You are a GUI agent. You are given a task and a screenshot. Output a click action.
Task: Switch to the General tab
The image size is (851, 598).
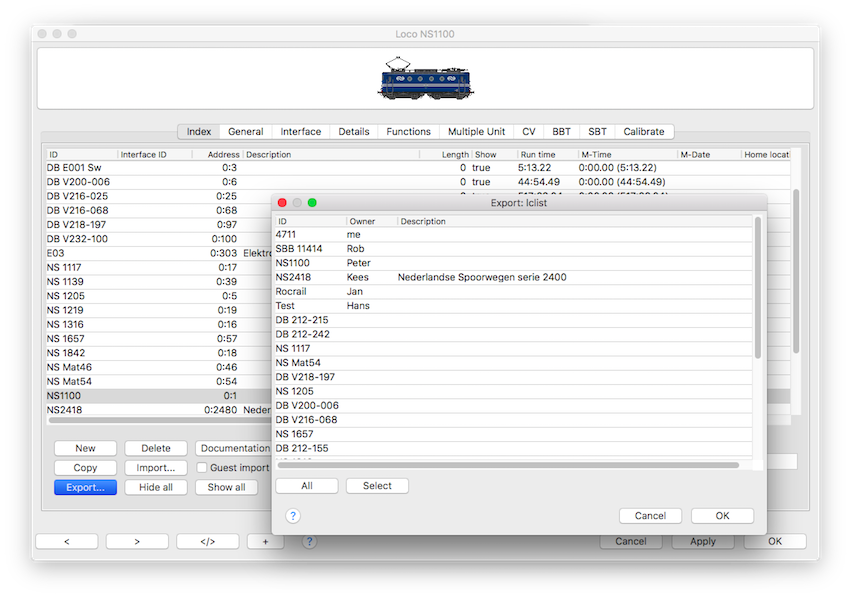[x=245, y=132]
